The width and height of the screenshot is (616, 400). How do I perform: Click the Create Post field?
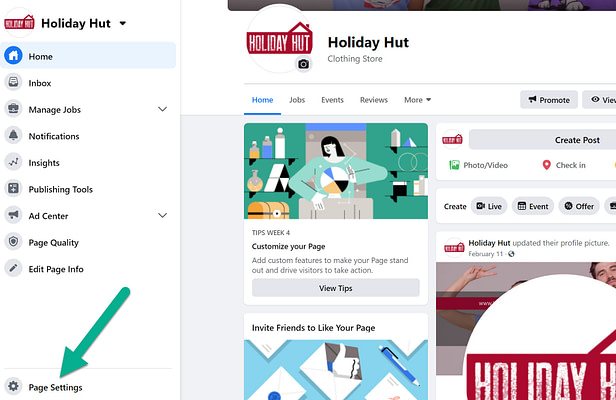tap(543, 140)
